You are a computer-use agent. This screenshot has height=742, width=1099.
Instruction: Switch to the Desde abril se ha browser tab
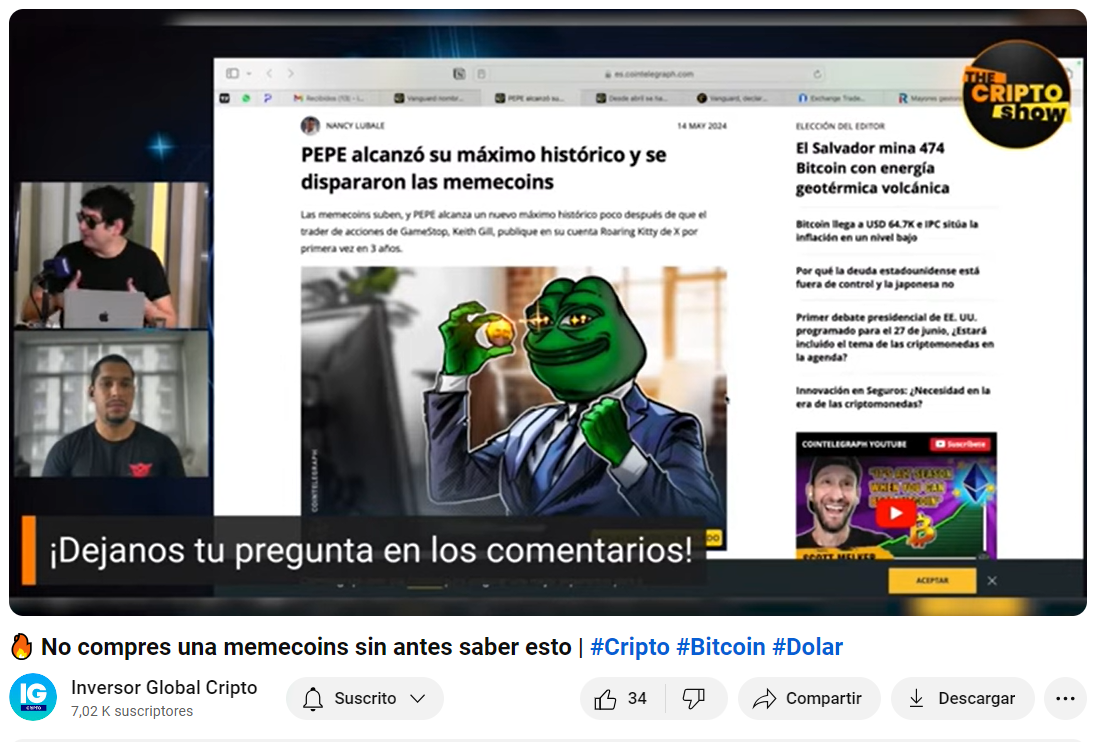633,99
